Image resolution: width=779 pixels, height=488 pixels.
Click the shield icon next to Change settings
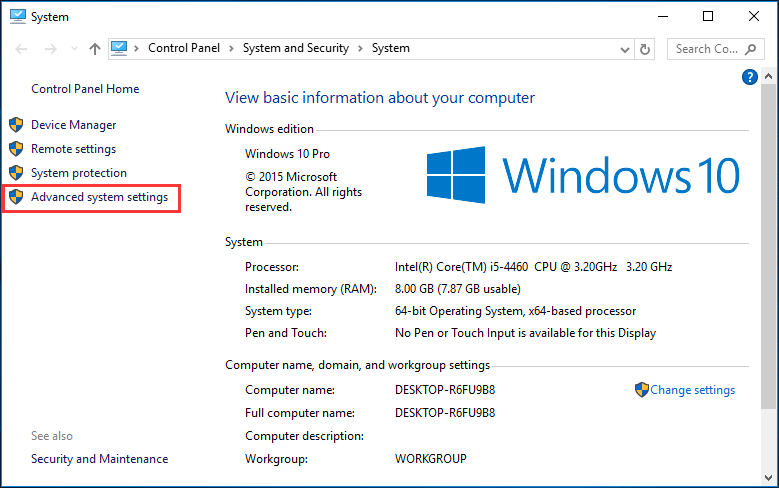coord(642,390)
